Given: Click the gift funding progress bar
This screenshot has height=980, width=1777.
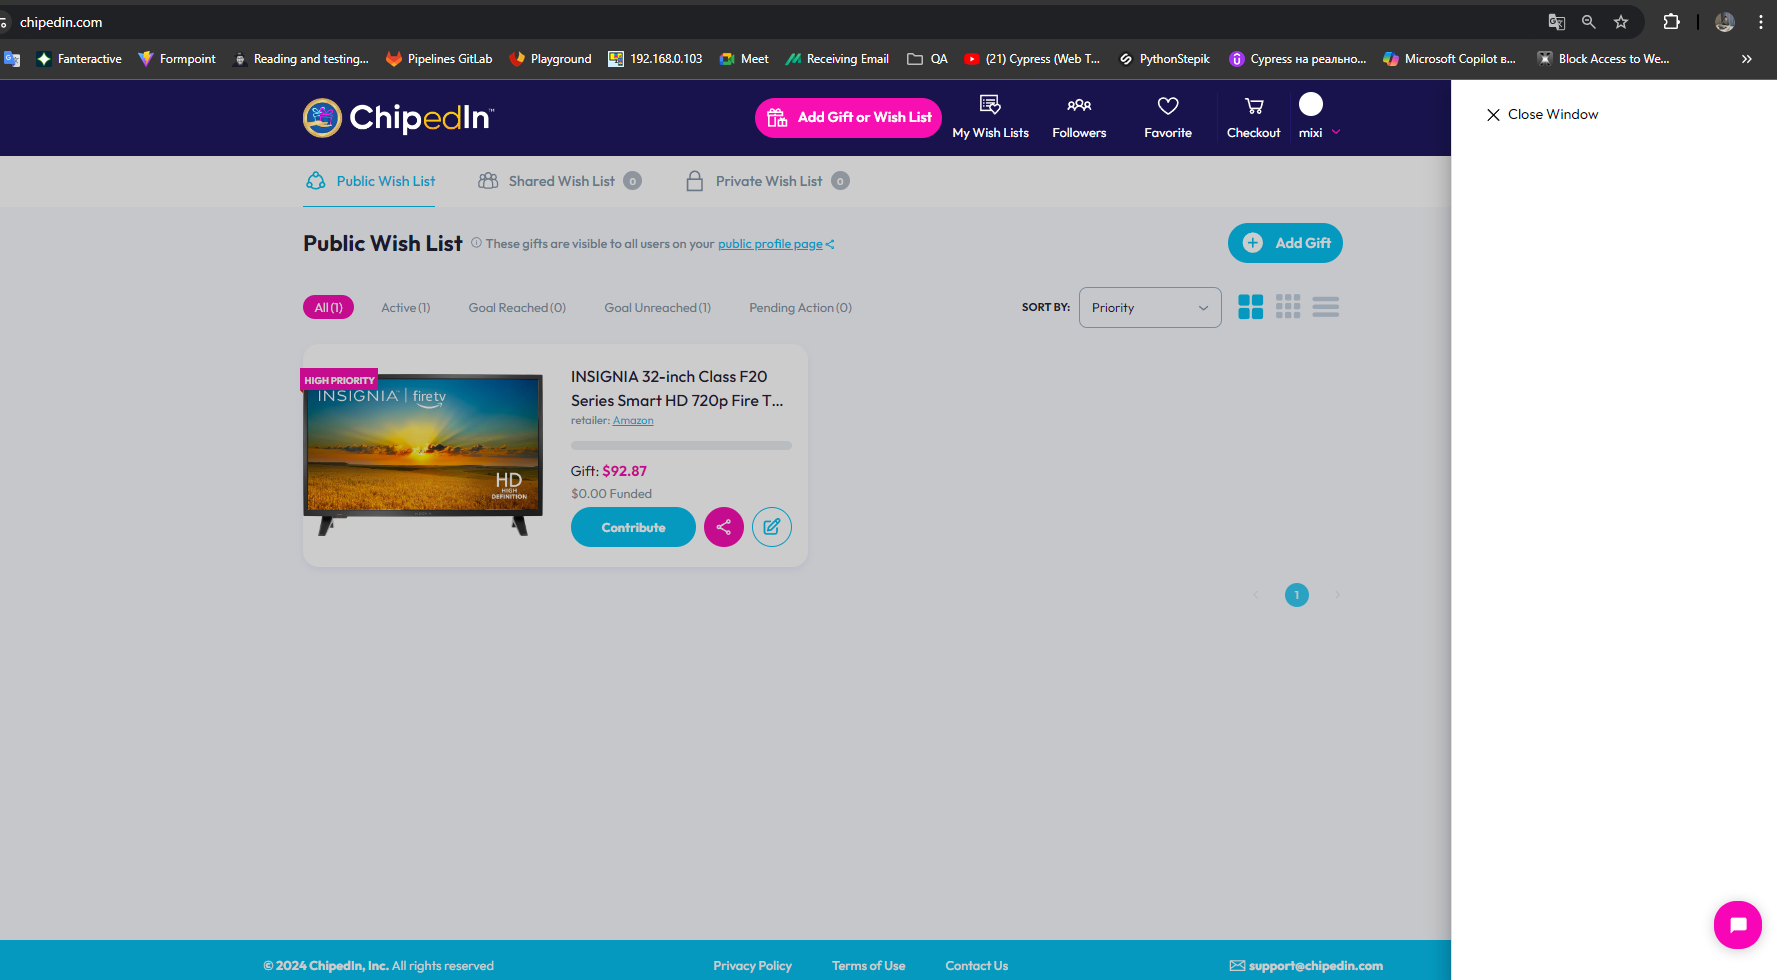Looking at the screenshot, I should tap(681, 445).
